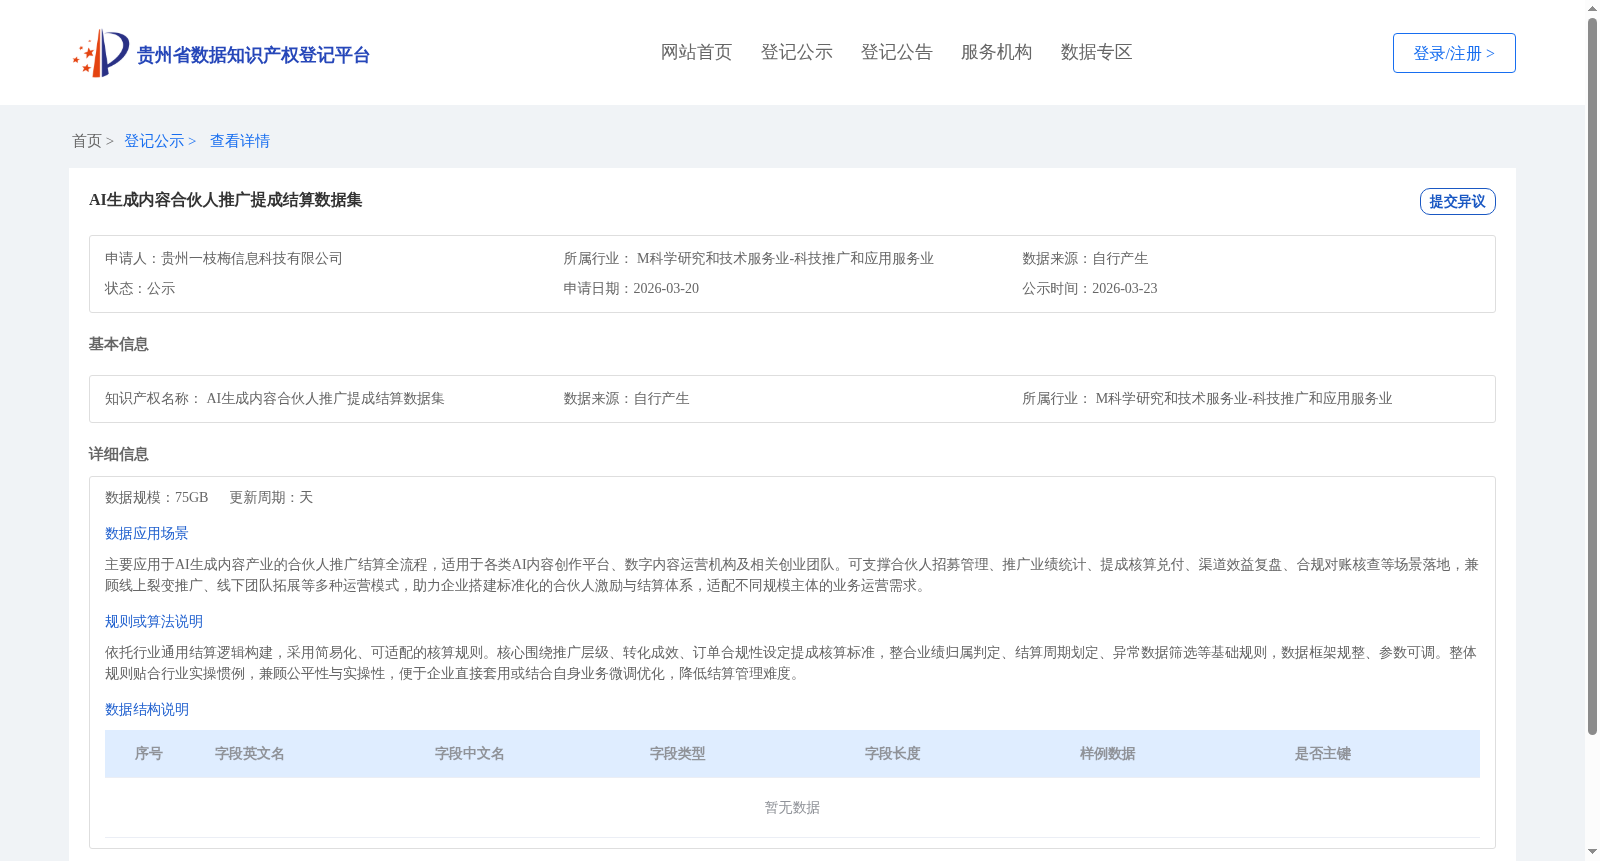
Task: Click the 数据应用场景 heading
Action: click(147, 533)
